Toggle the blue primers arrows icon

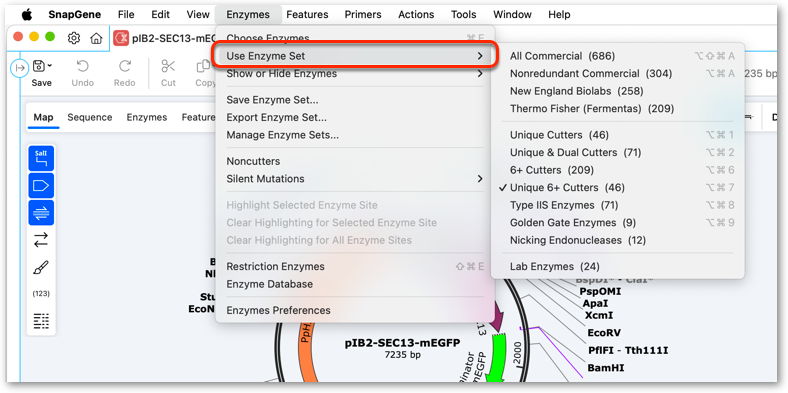point(41,213)
